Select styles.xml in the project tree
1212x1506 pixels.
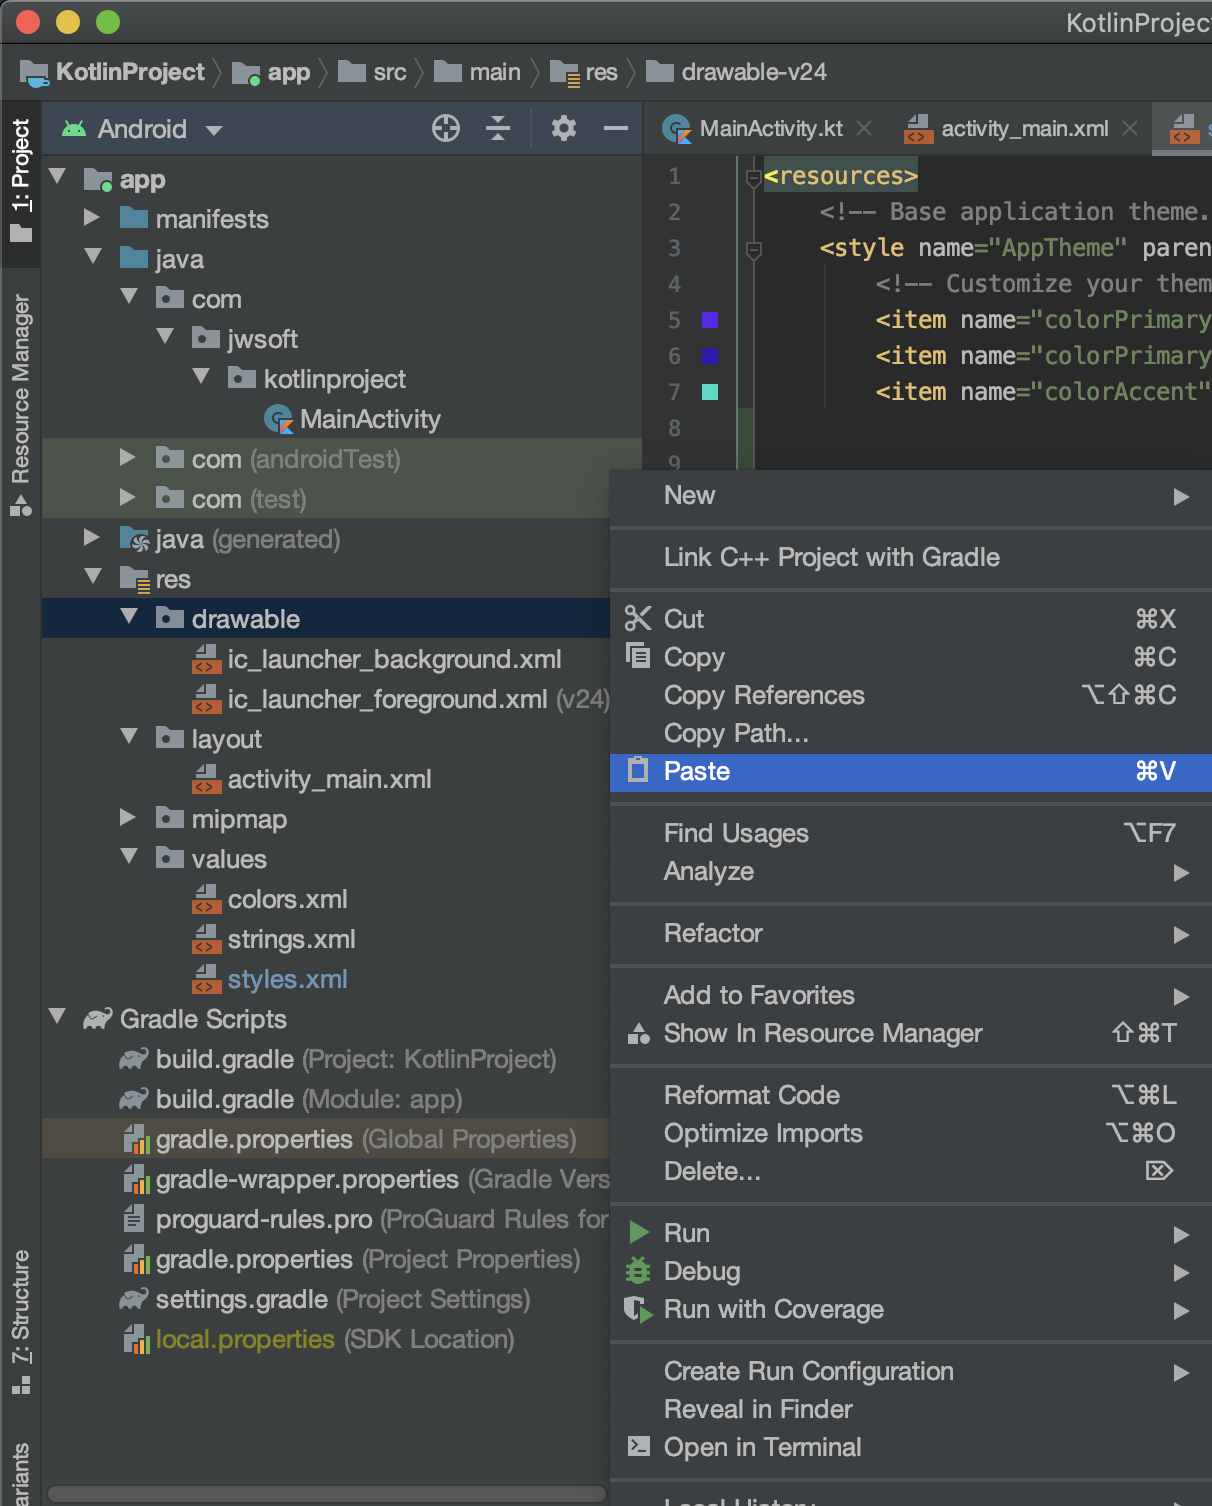pos(287,979)
